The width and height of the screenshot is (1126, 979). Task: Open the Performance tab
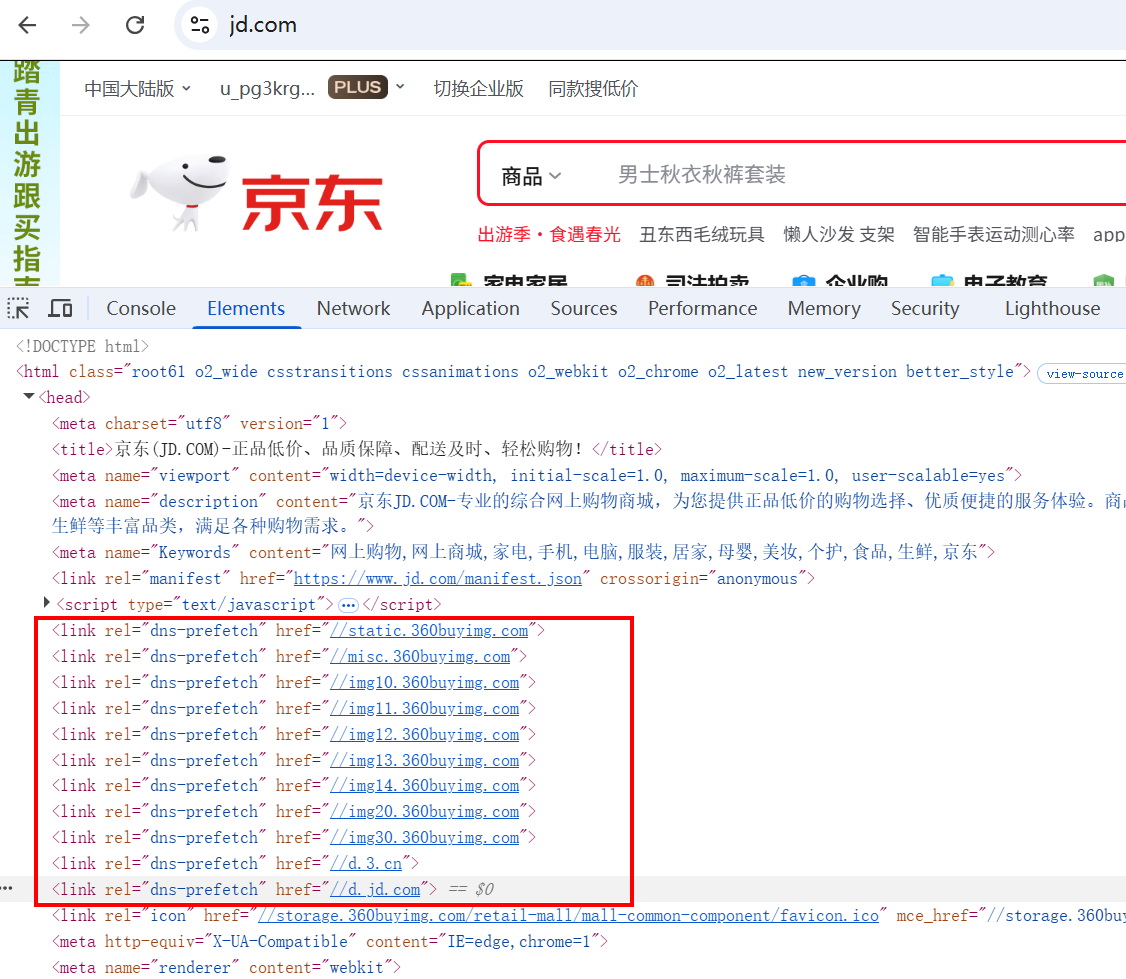click(702, 309)
